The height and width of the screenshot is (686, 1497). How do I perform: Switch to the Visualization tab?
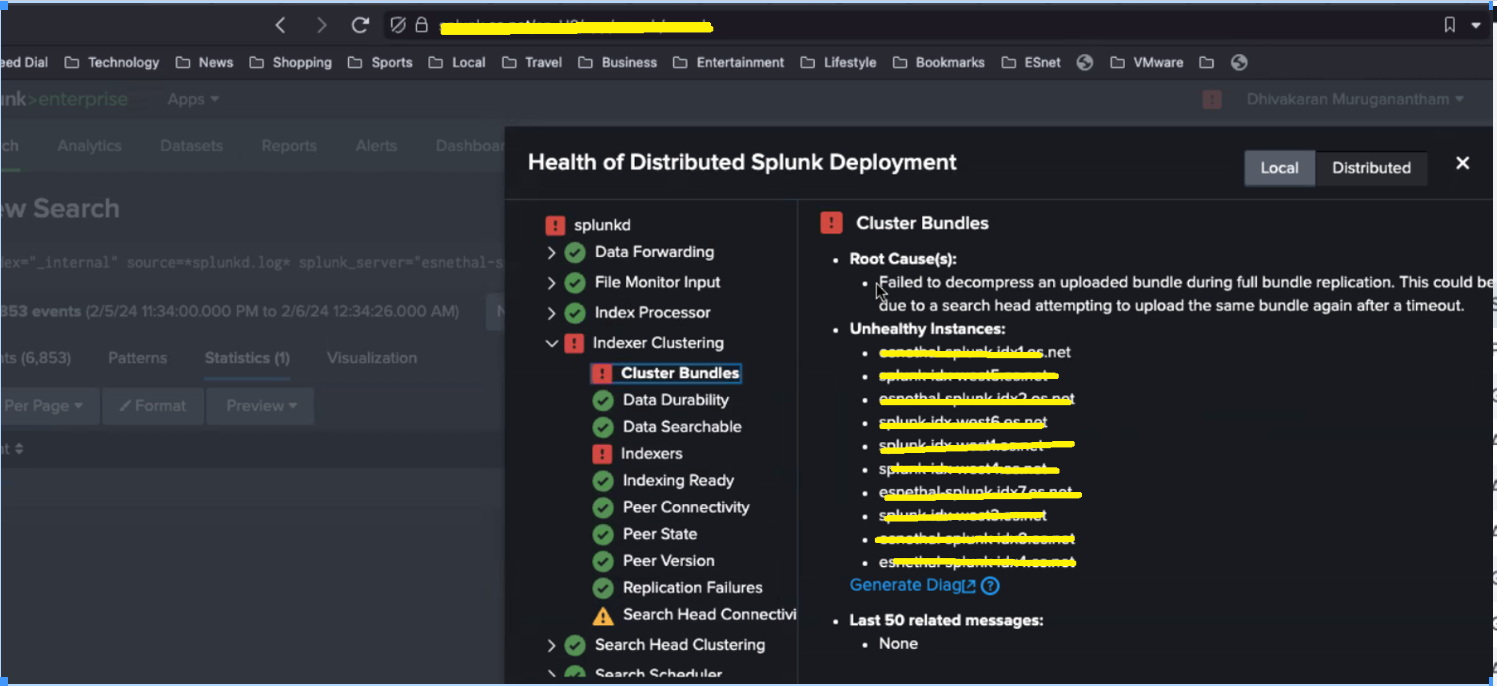(x=372, y=357)
